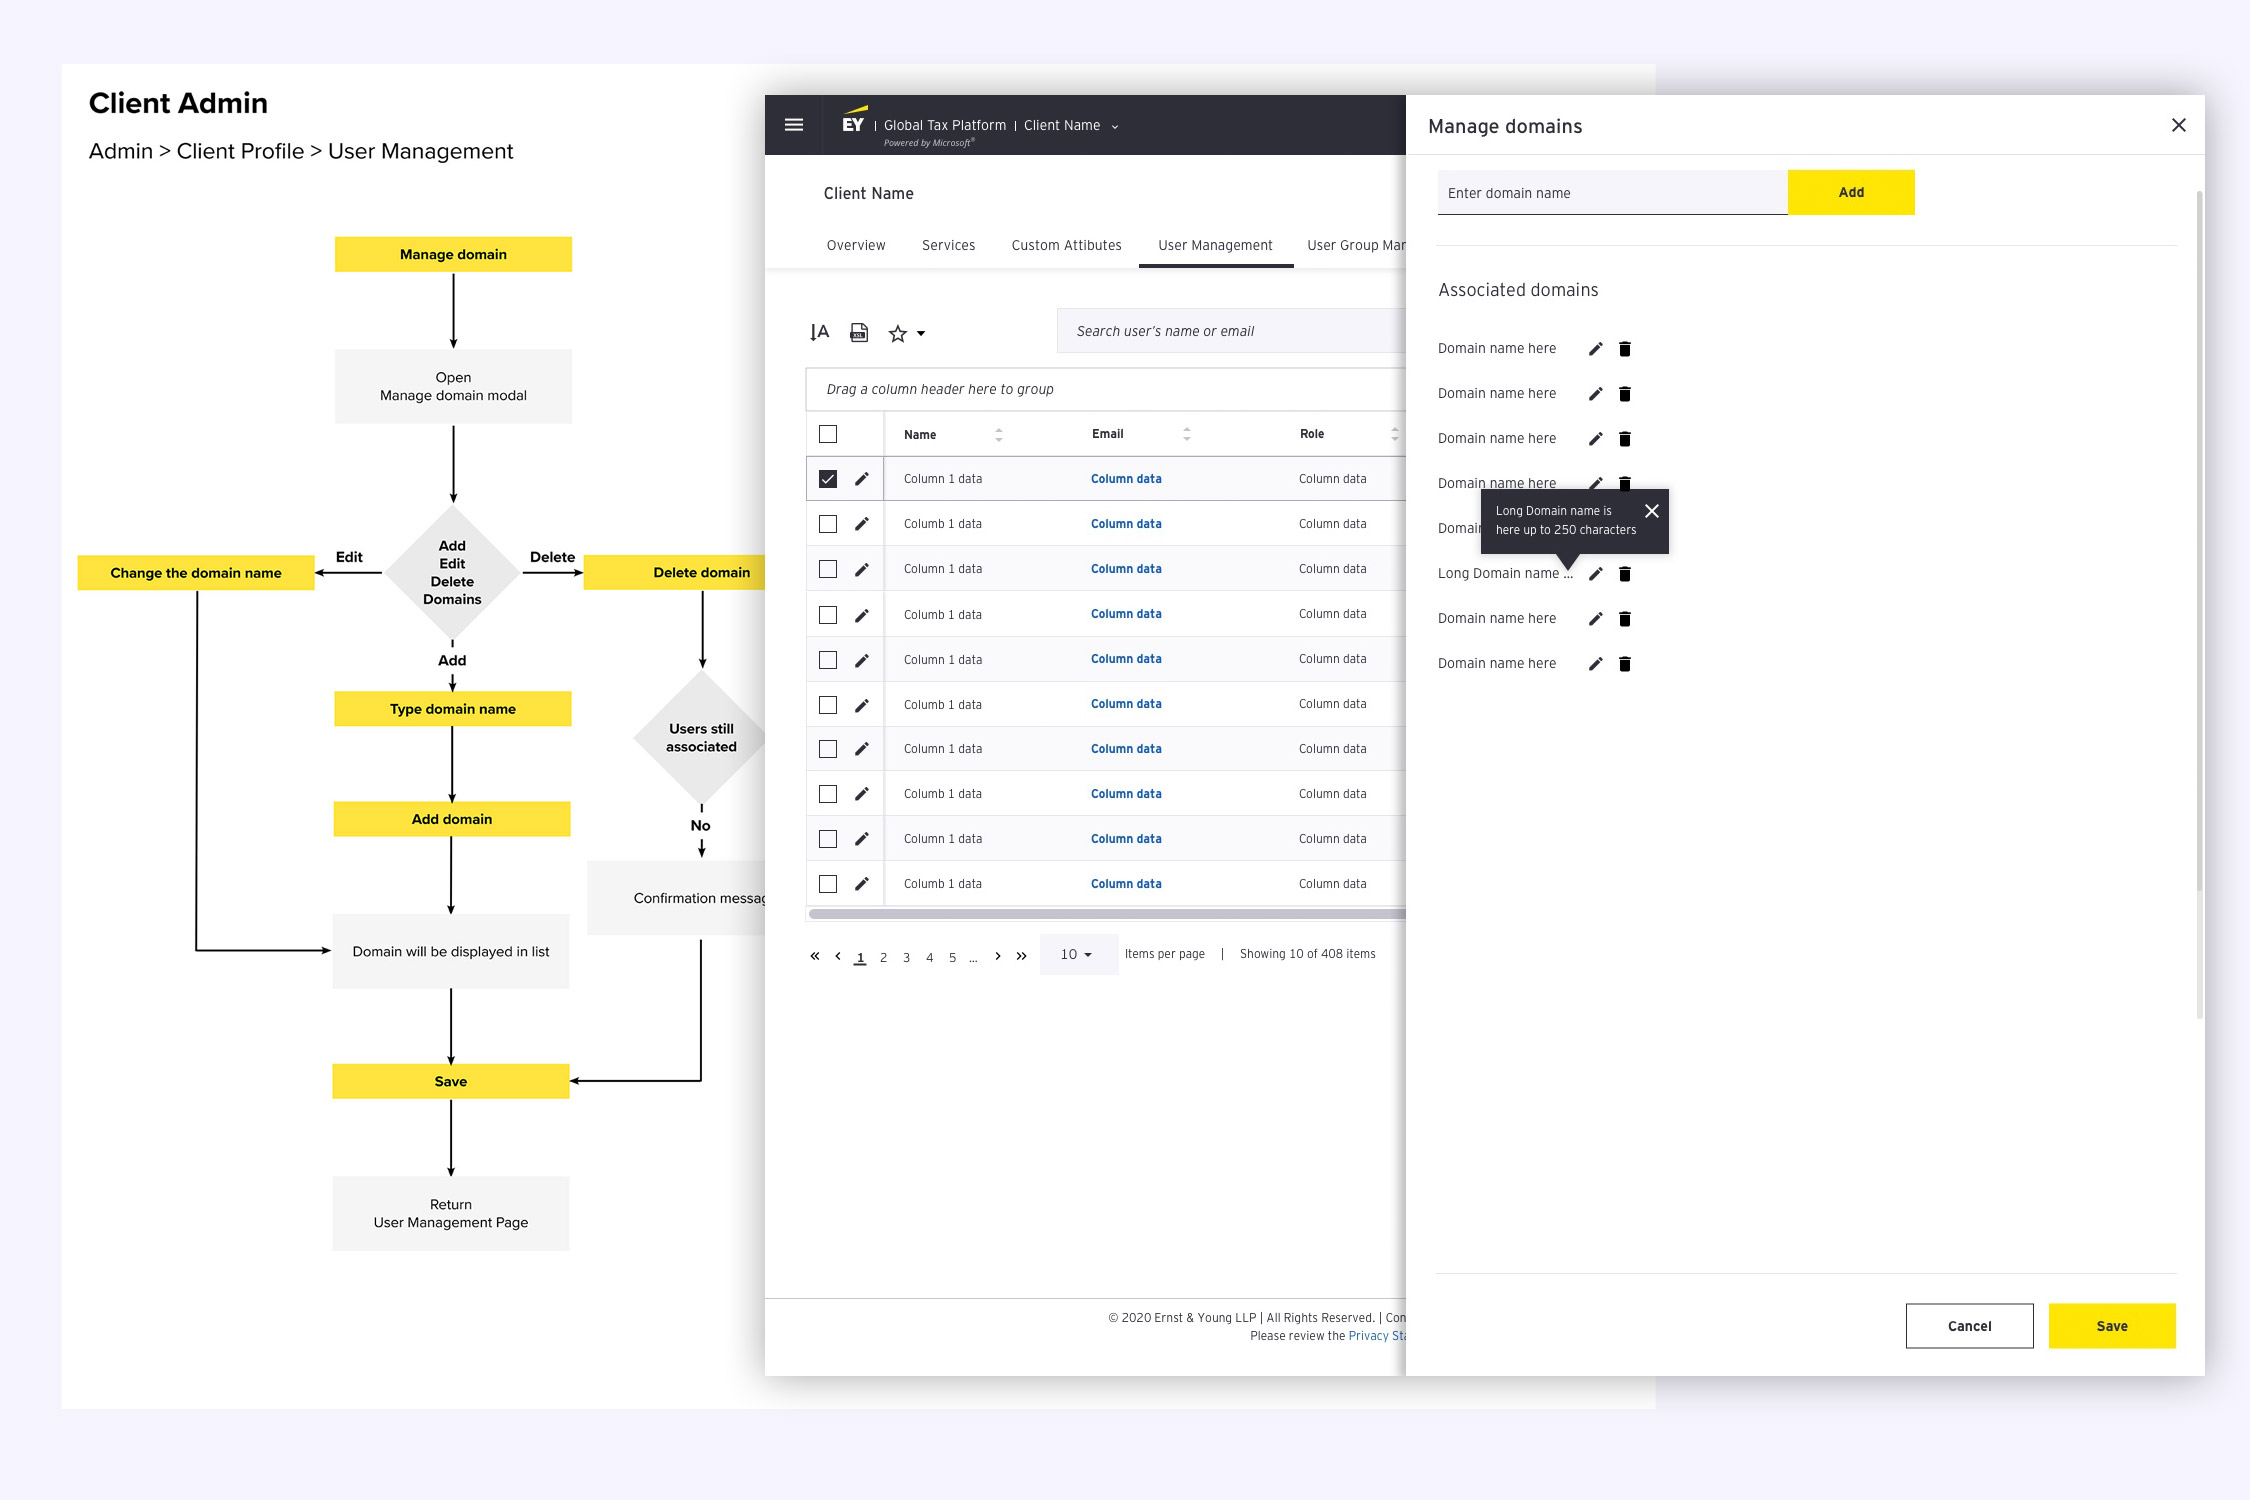
Task: Dismiss the long domain name tooltip
Action: (x=1652, y=510)
